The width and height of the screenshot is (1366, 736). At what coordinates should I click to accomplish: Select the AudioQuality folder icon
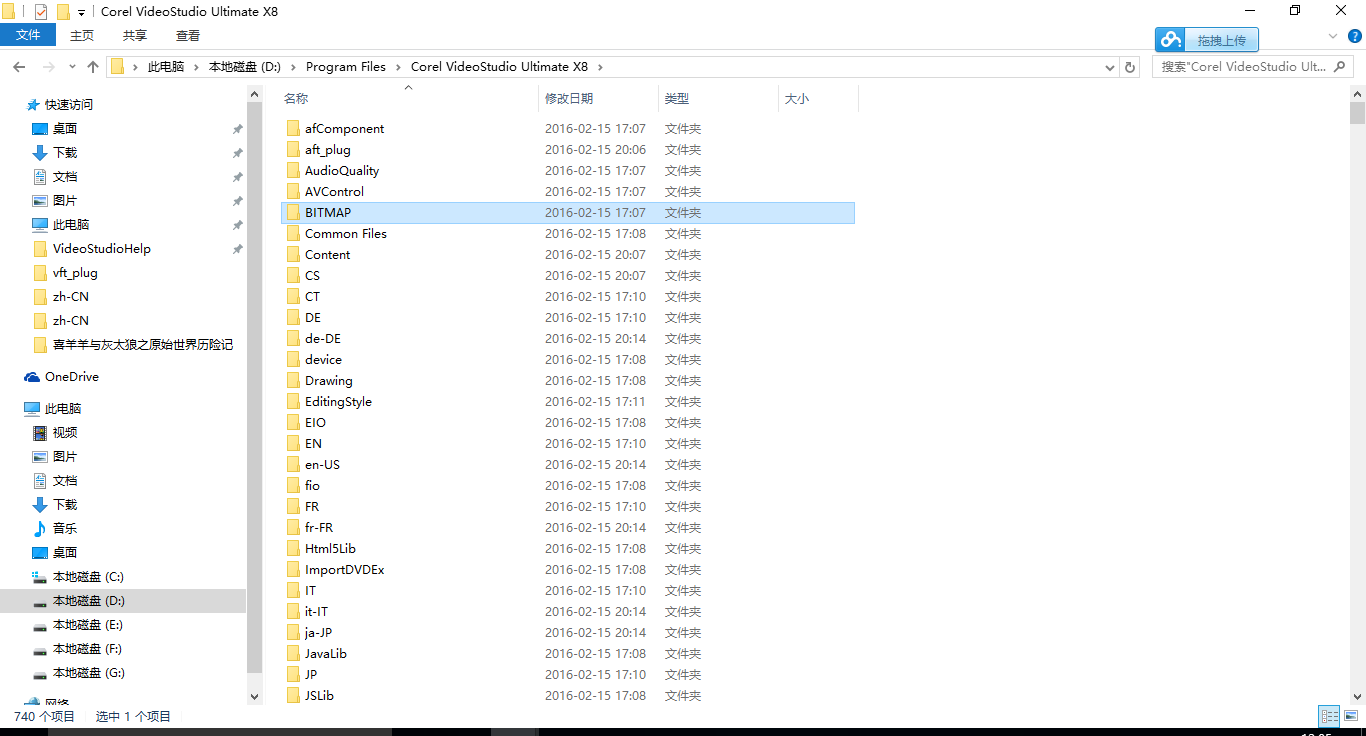(x=293, y=170)
